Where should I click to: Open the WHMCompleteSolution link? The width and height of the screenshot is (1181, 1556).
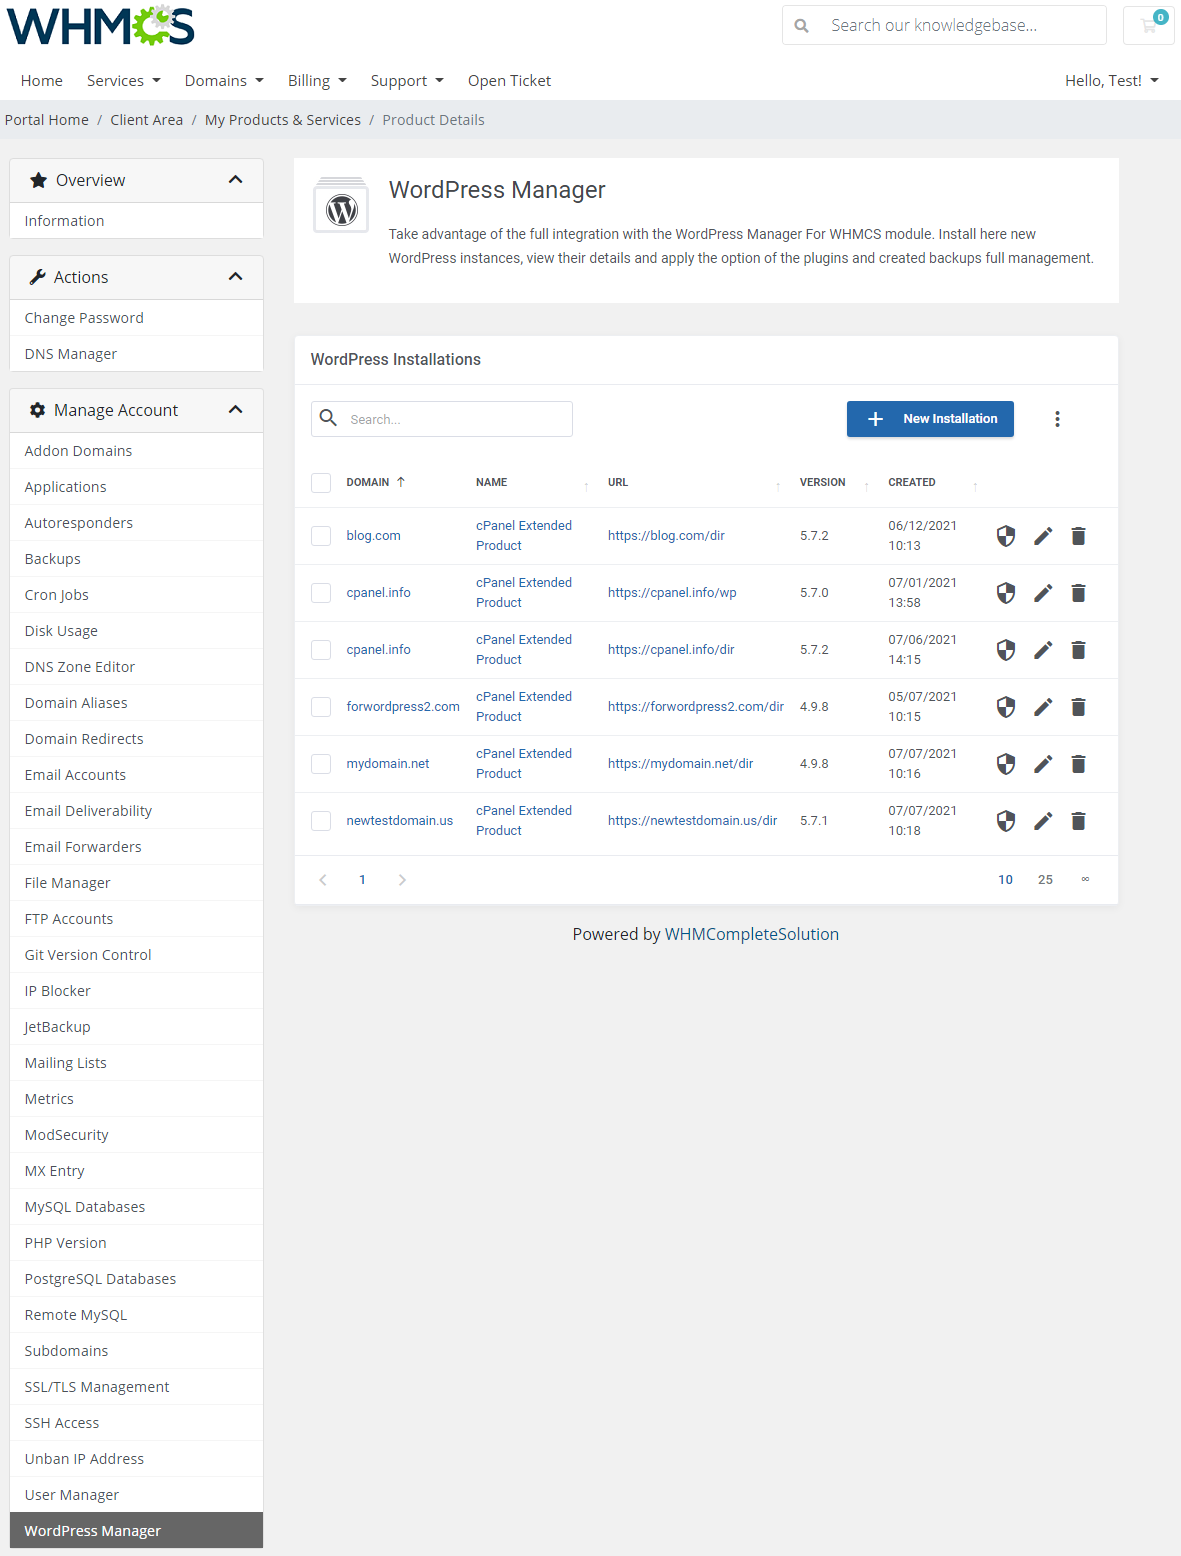752,934
